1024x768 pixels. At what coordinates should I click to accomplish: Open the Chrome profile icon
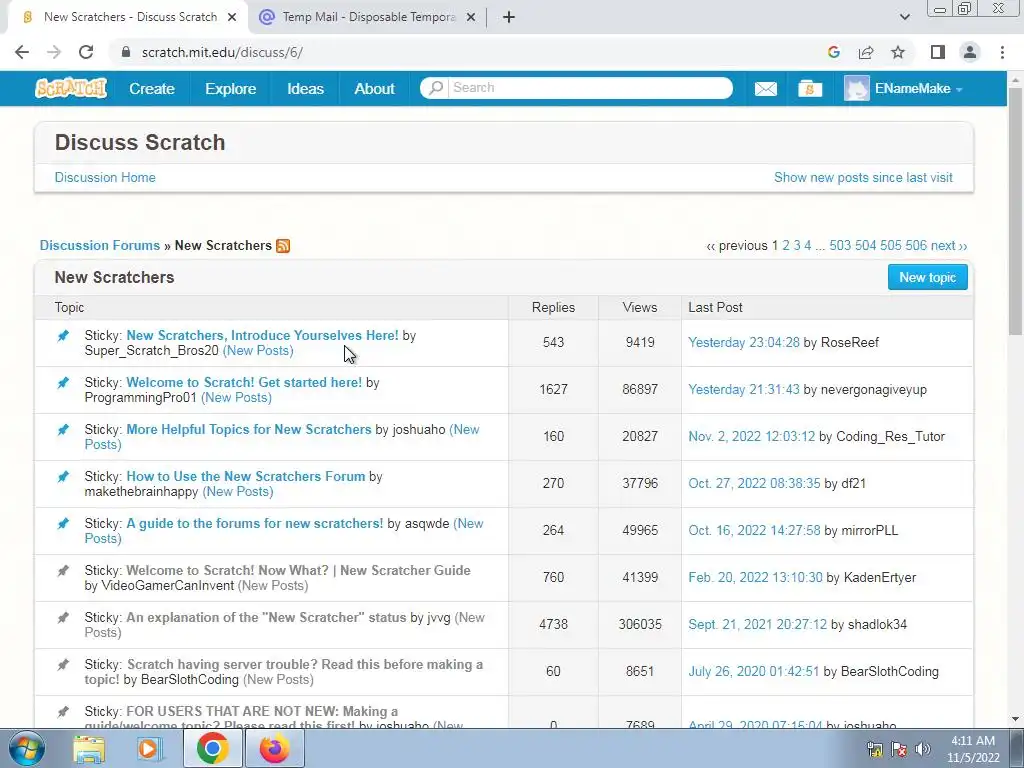point(970,52)
